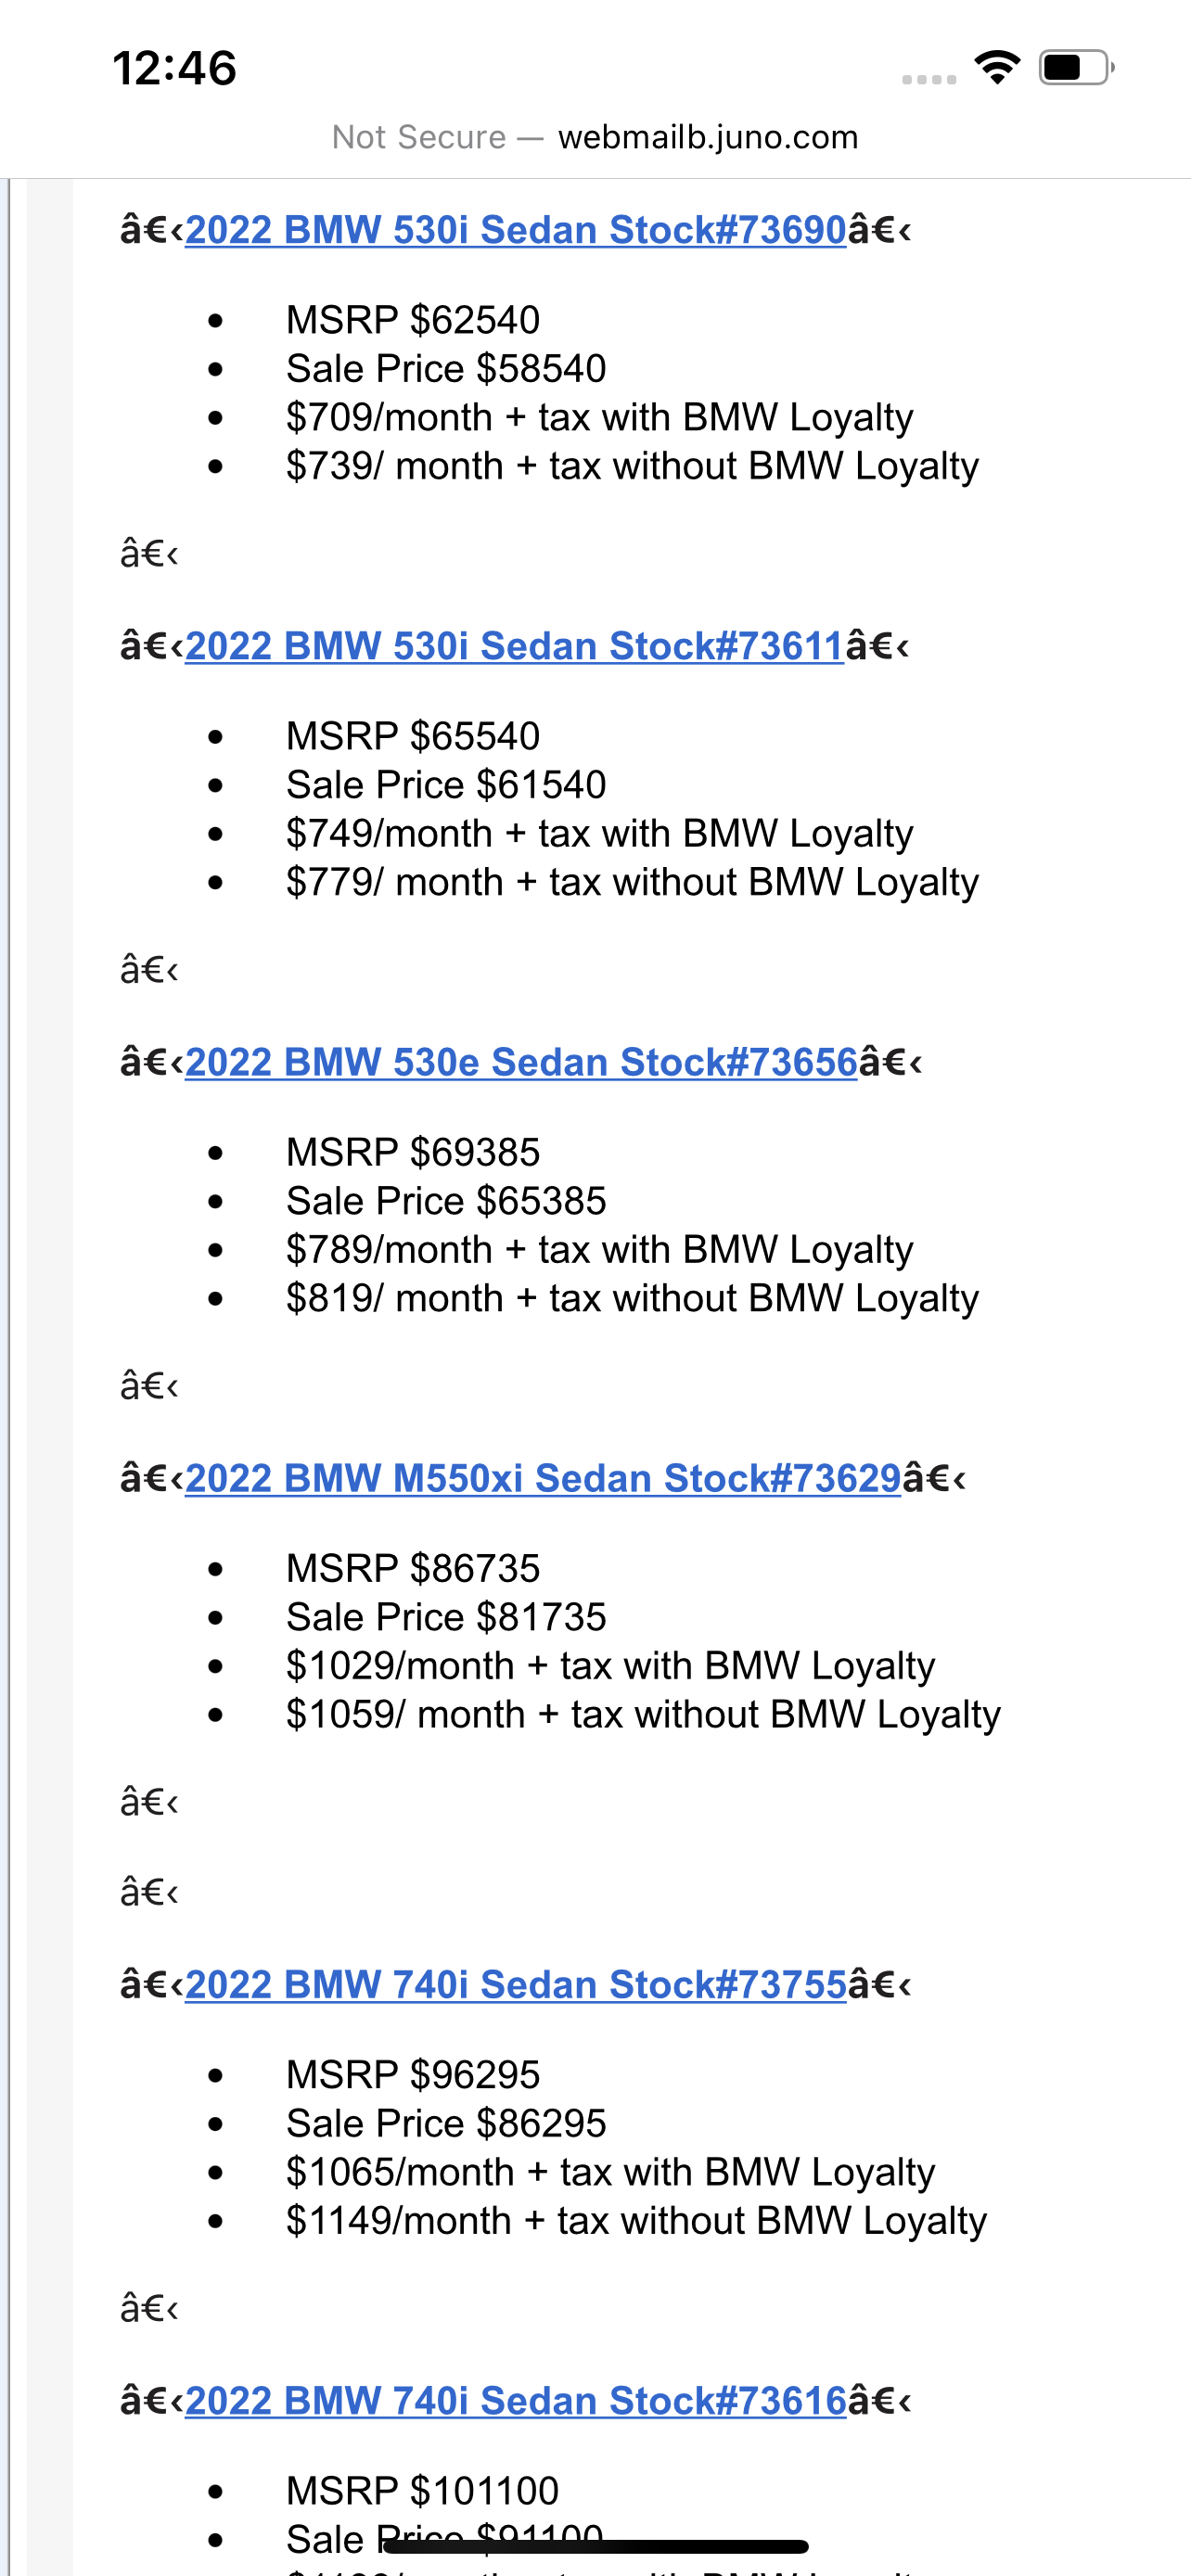The image size is (1191, 2576).
Task: Click the Sale Price $86295 line
Action: [x=446, y=2123]
